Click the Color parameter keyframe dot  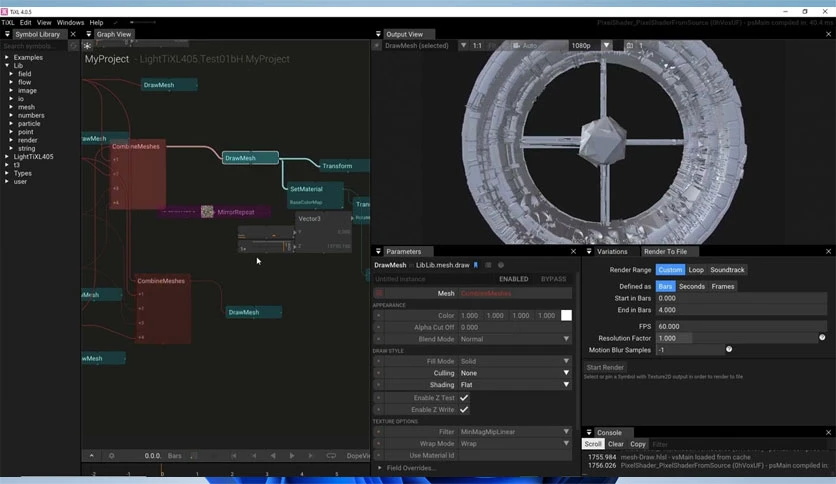[379, 316]
